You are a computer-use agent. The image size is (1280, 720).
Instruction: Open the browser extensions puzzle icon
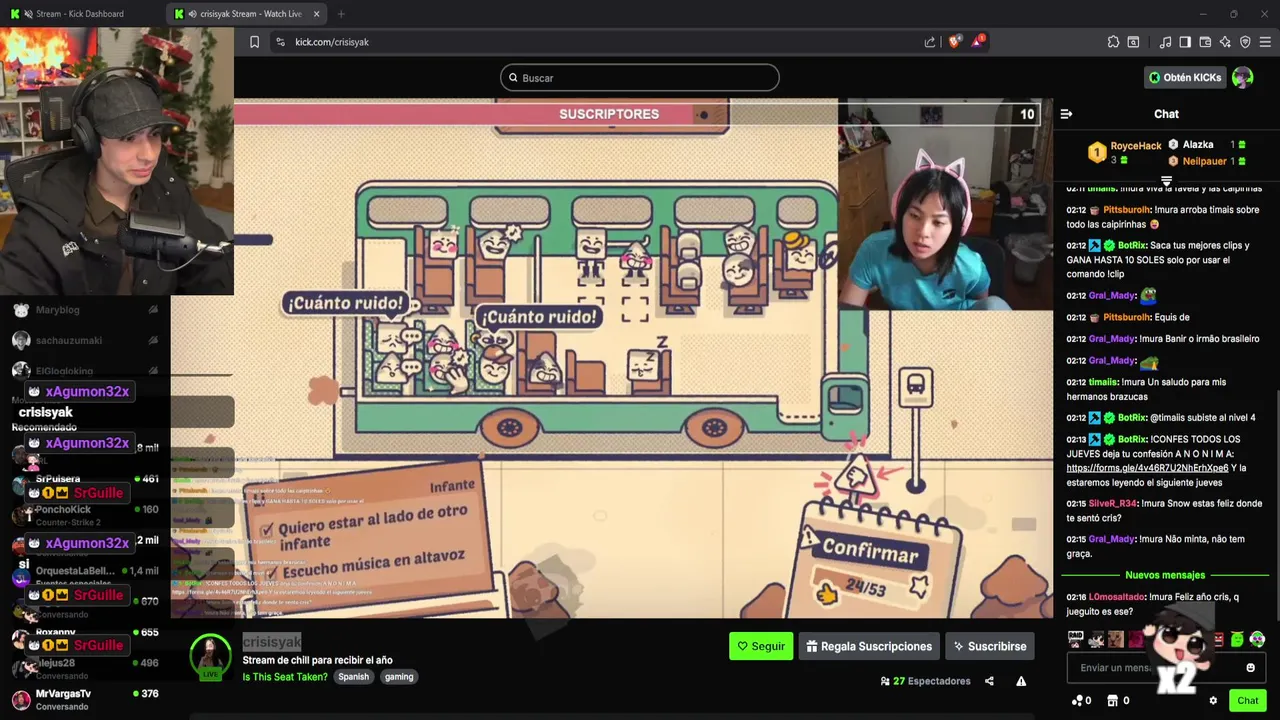pos(1113,42)
